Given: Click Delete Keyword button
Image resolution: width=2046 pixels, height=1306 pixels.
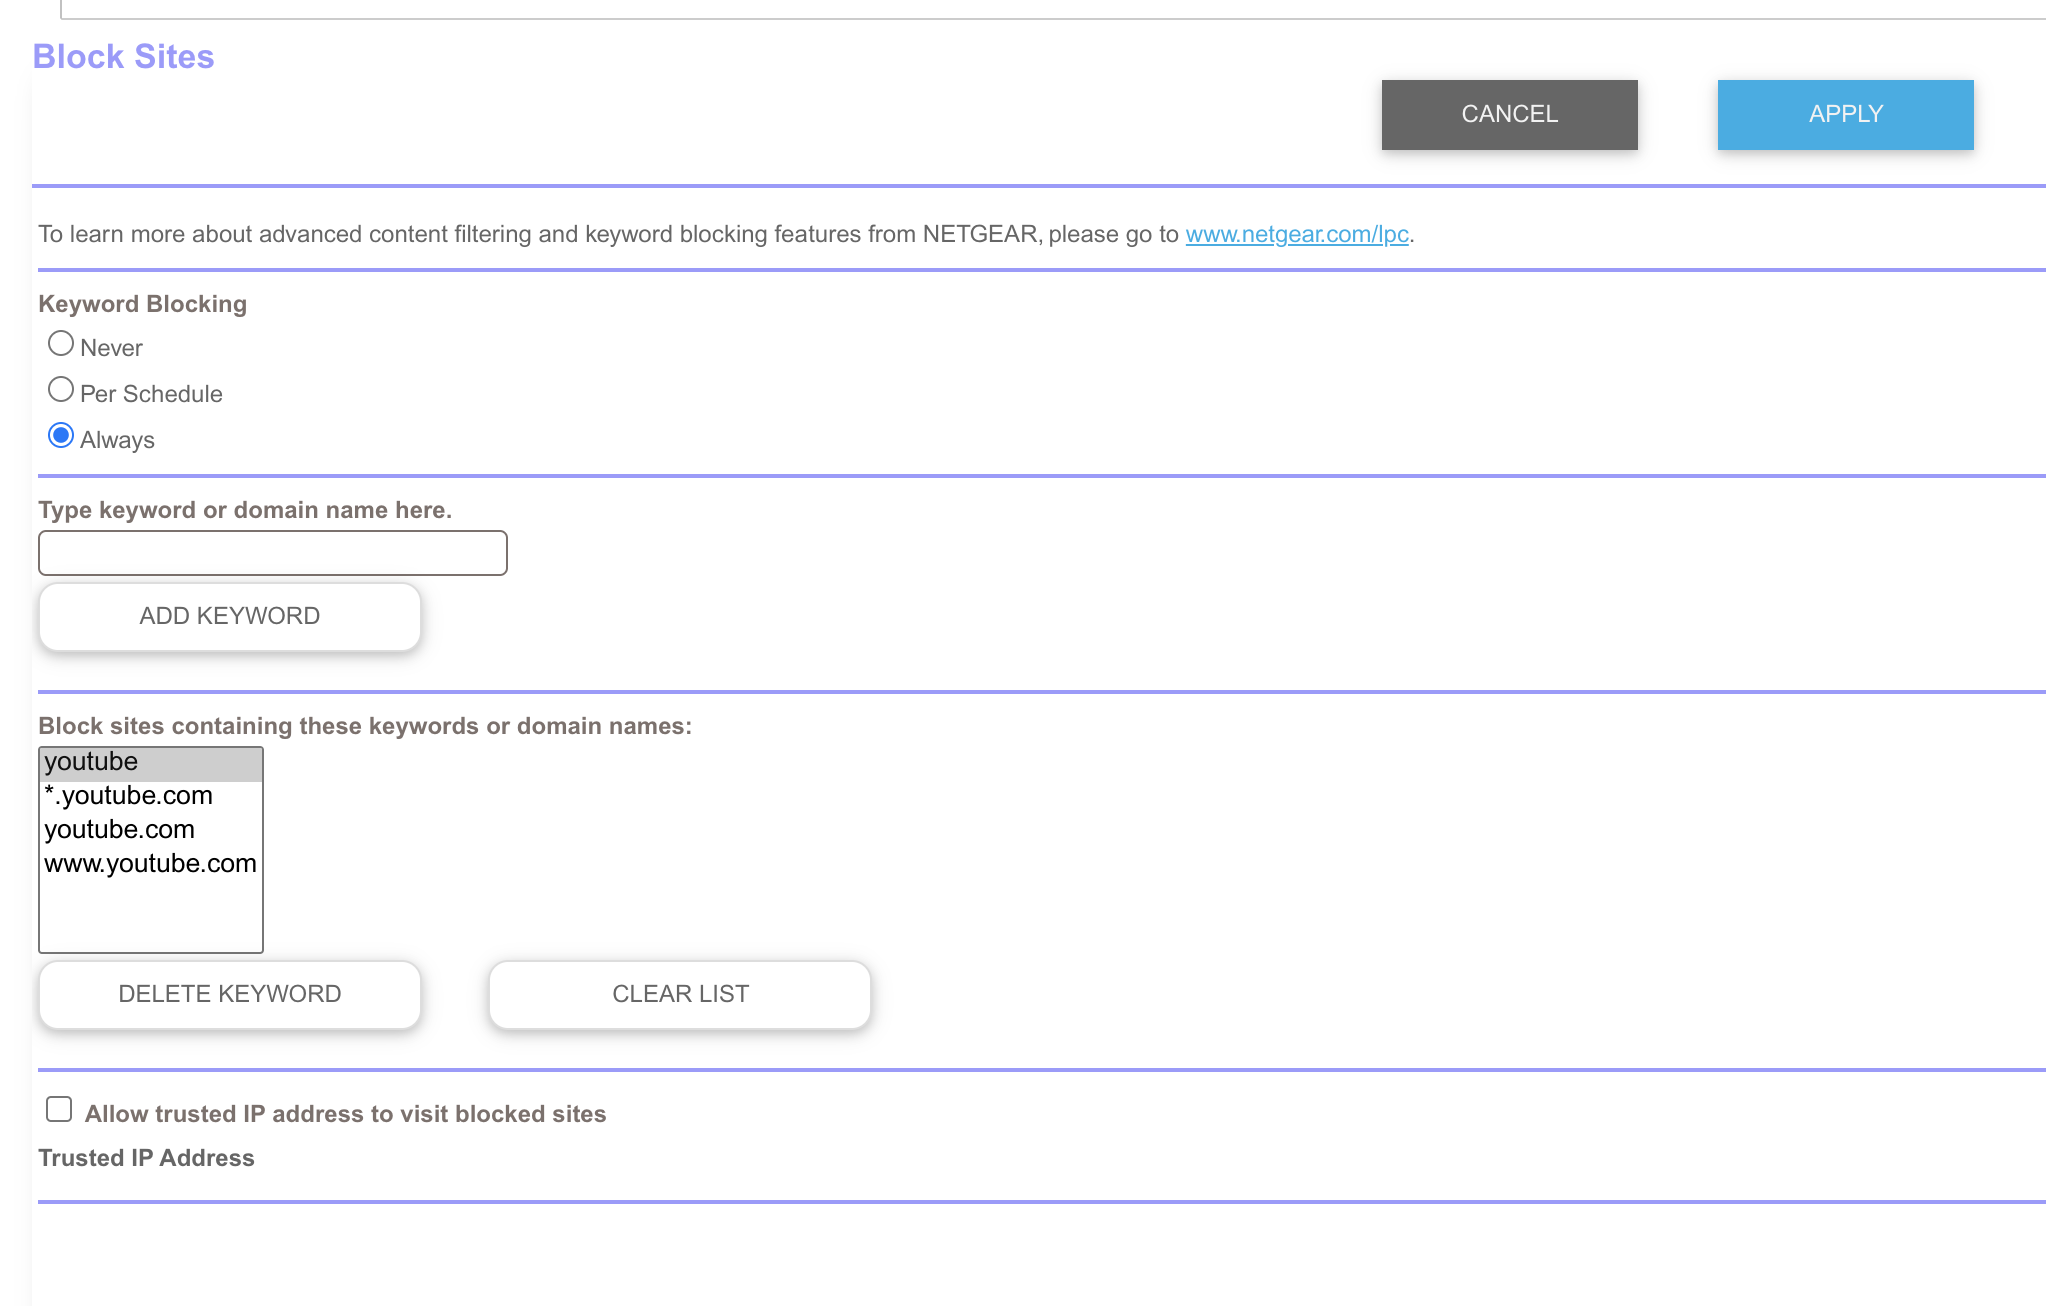Looking at the screenshot, I should [229, 994].
